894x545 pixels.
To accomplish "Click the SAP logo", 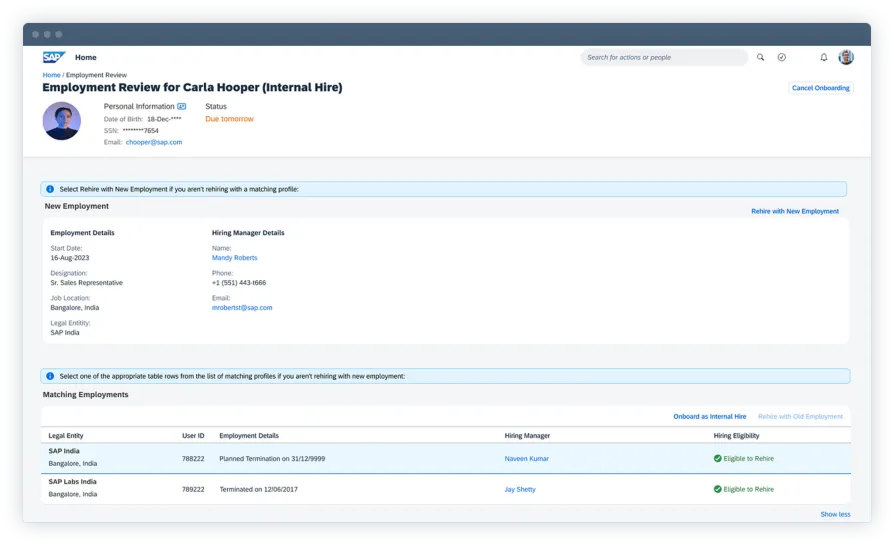I will click(53, 58).
